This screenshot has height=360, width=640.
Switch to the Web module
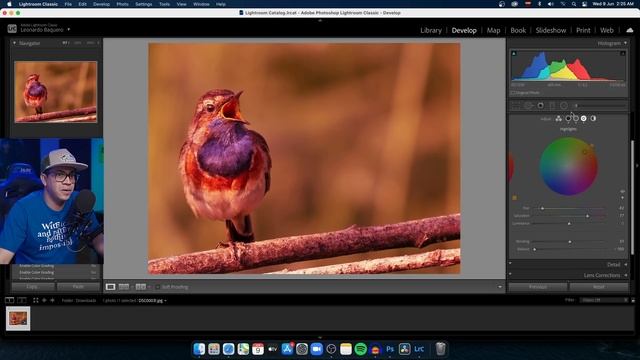(x=607, y=30)
